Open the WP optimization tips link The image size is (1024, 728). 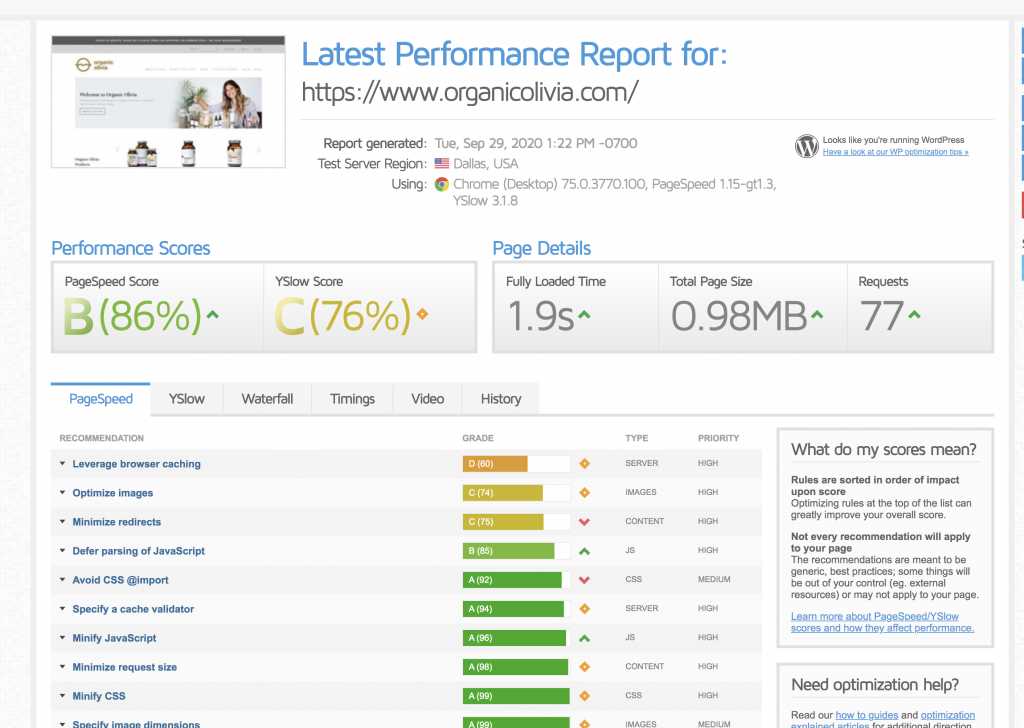pos(895,152)
